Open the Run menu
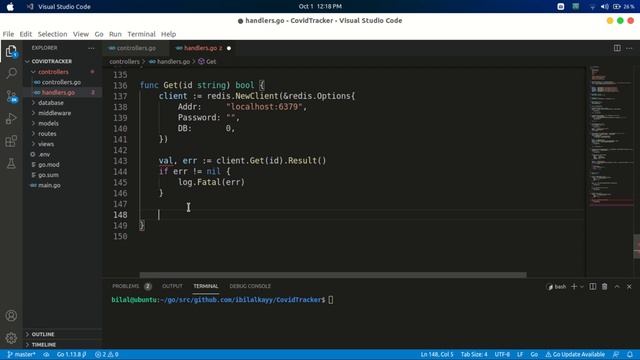Image resolution: width=640 pixels, height=360 pixels. [x=115, y=34]
